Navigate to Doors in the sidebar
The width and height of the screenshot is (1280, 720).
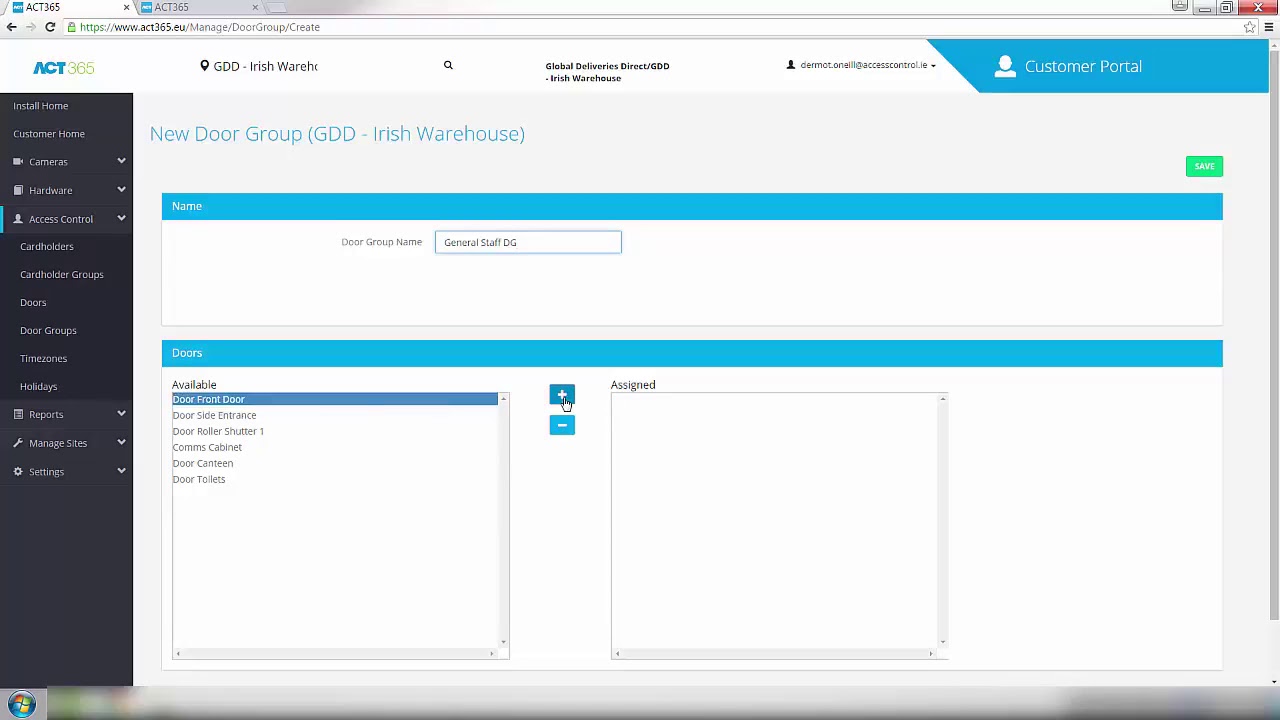[x=33, y=303]
